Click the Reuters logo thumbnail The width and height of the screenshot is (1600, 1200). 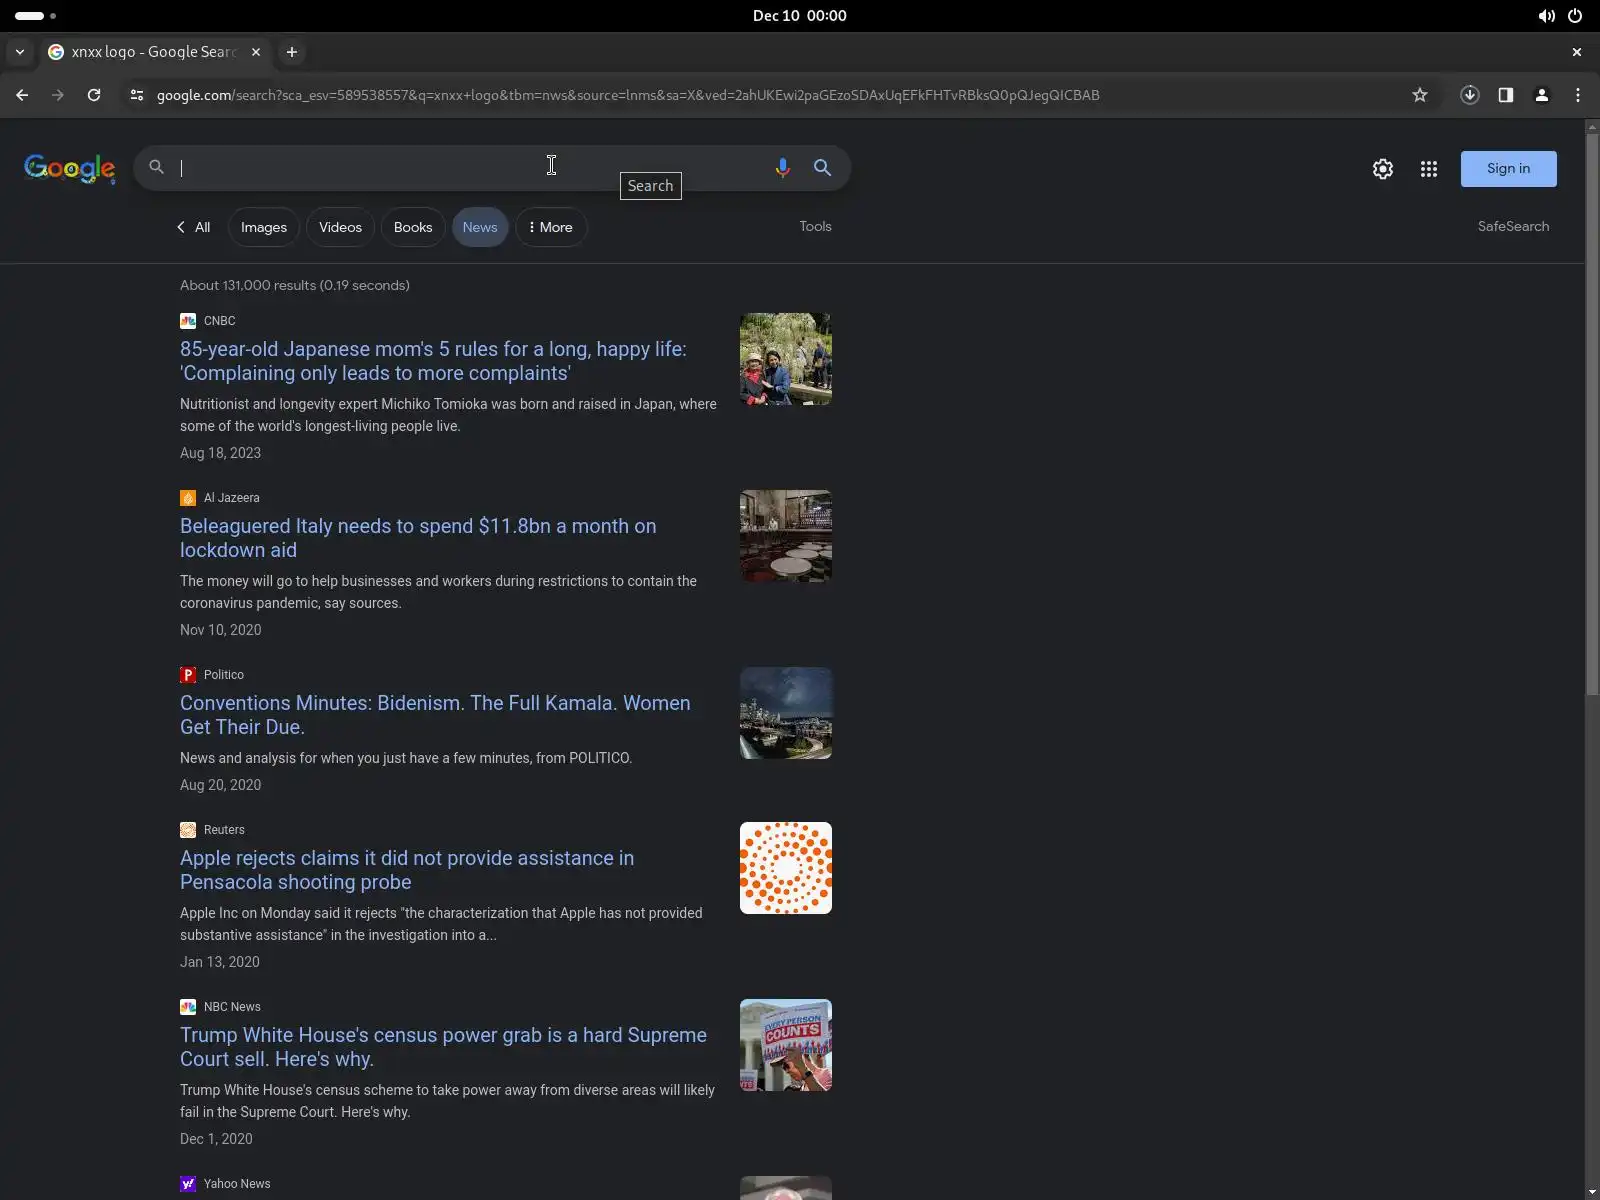tap(786, 868)
